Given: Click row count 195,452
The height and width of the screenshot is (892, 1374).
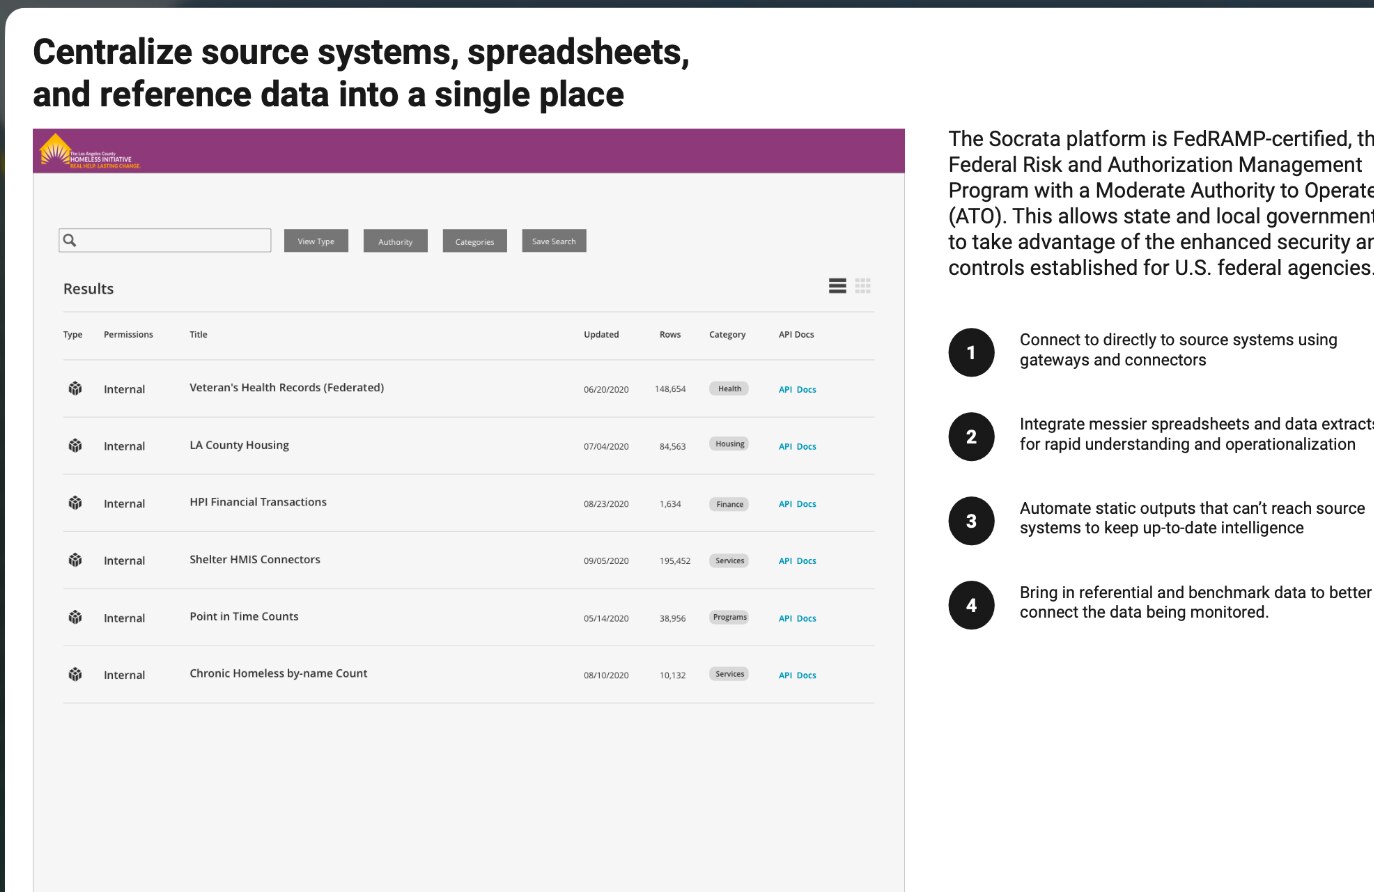Looking at the screenshot, I should (675, 561).
